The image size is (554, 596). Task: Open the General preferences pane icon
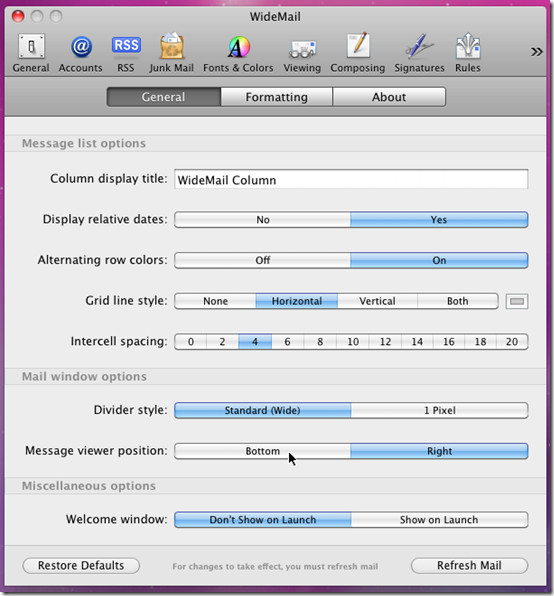click(31, 53)
